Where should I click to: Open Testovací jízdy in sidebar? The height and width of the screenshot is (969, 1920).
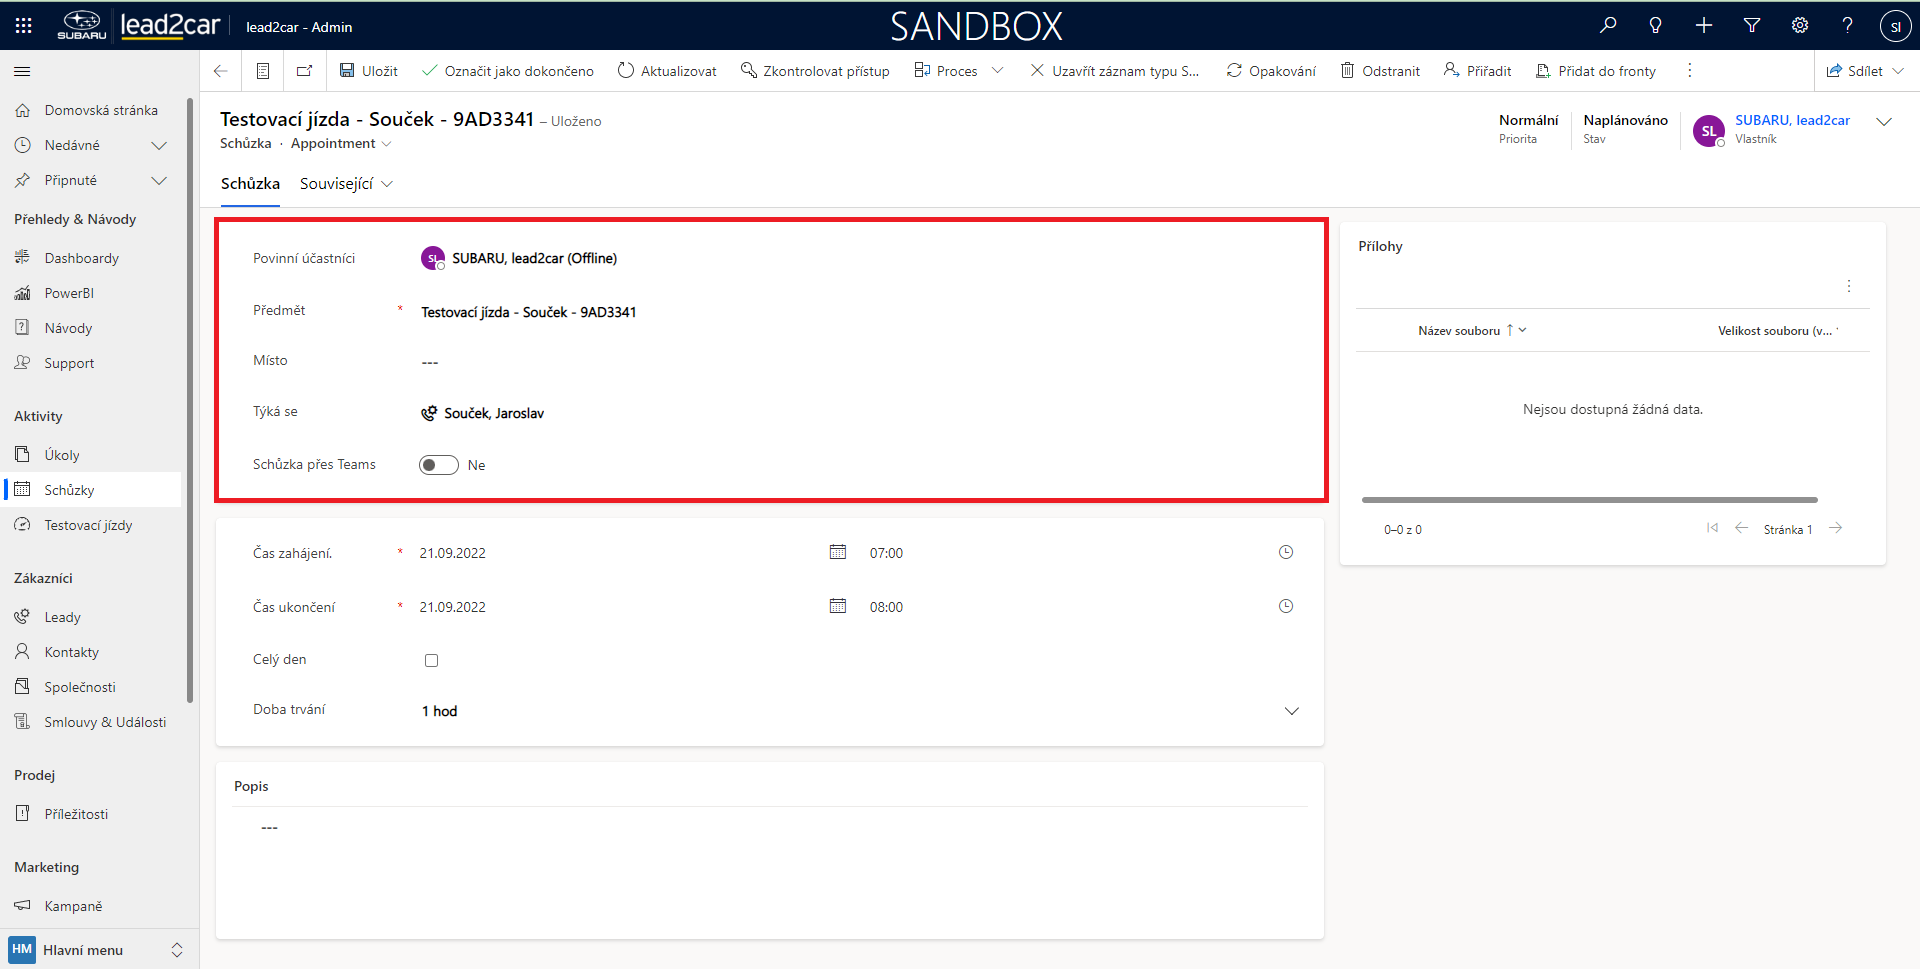coord(88,525)
